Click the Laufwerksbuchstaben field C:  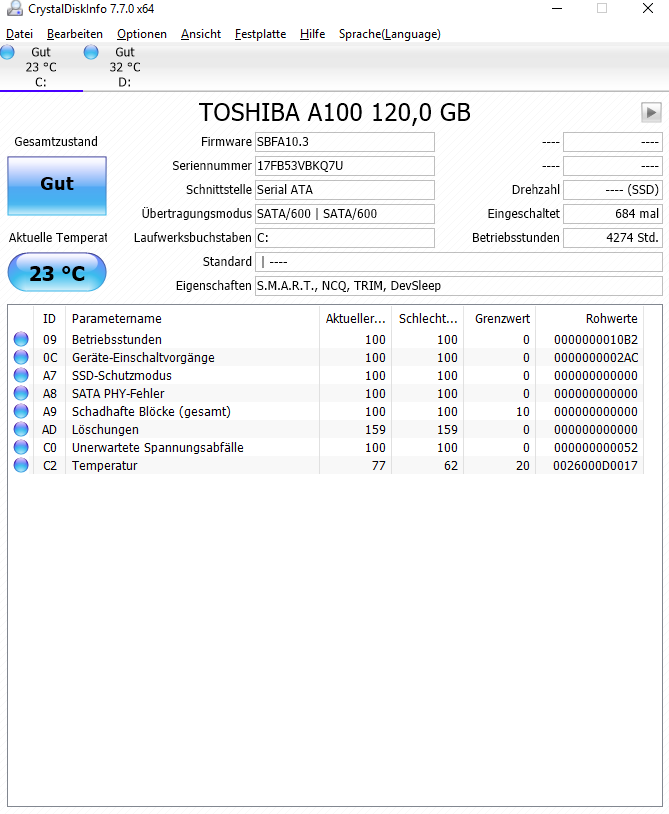[345, 238]
